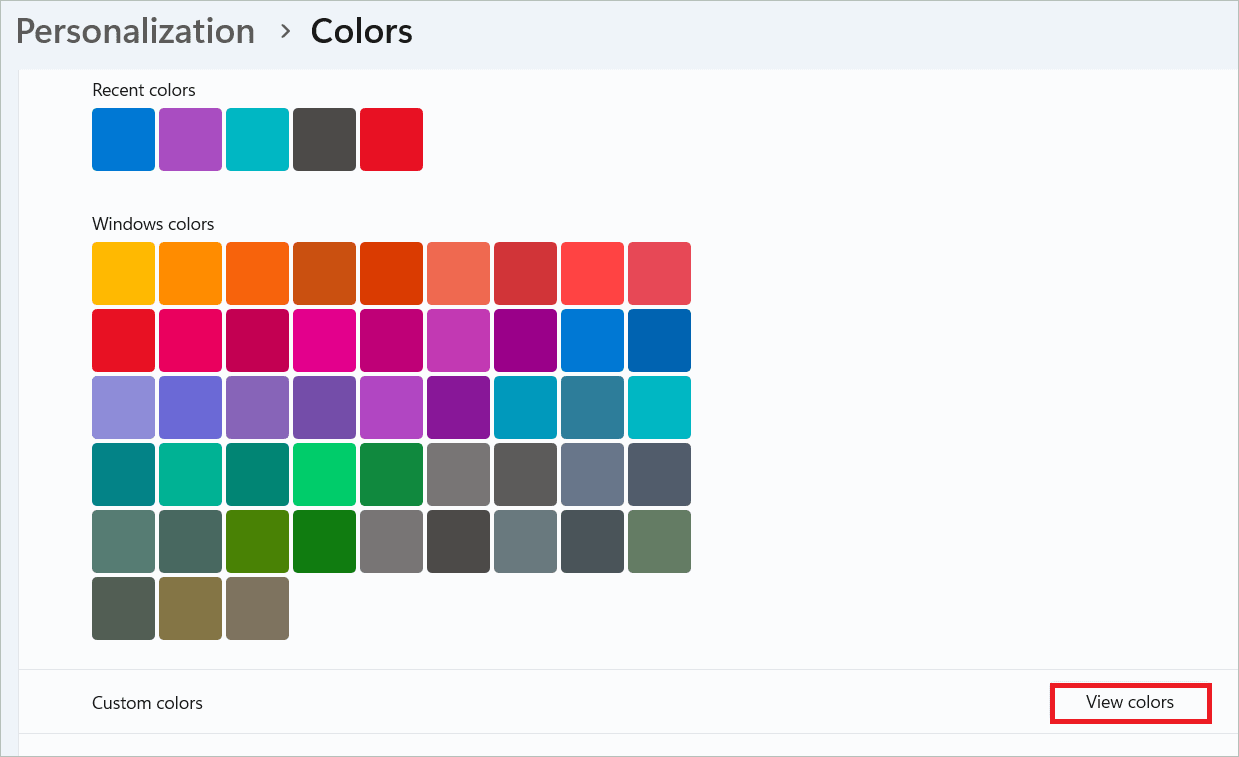Select the dark teal swatch starting fourth row
Image resolution: width=1239 pixels, height=757 pixels.
pyautogui.click(x=123, y=474)
